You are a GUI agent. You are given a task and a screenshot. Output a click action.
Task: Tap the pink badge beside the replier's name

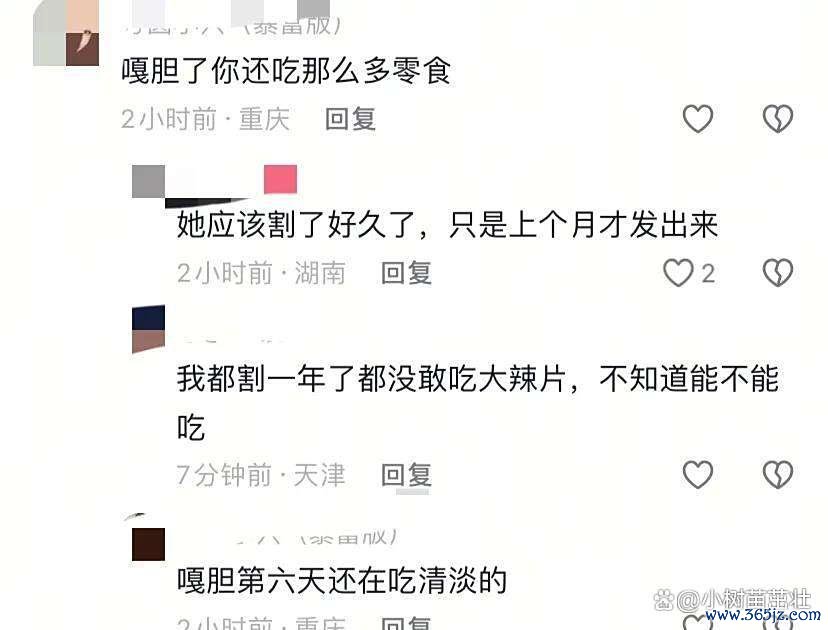point(280,180)
